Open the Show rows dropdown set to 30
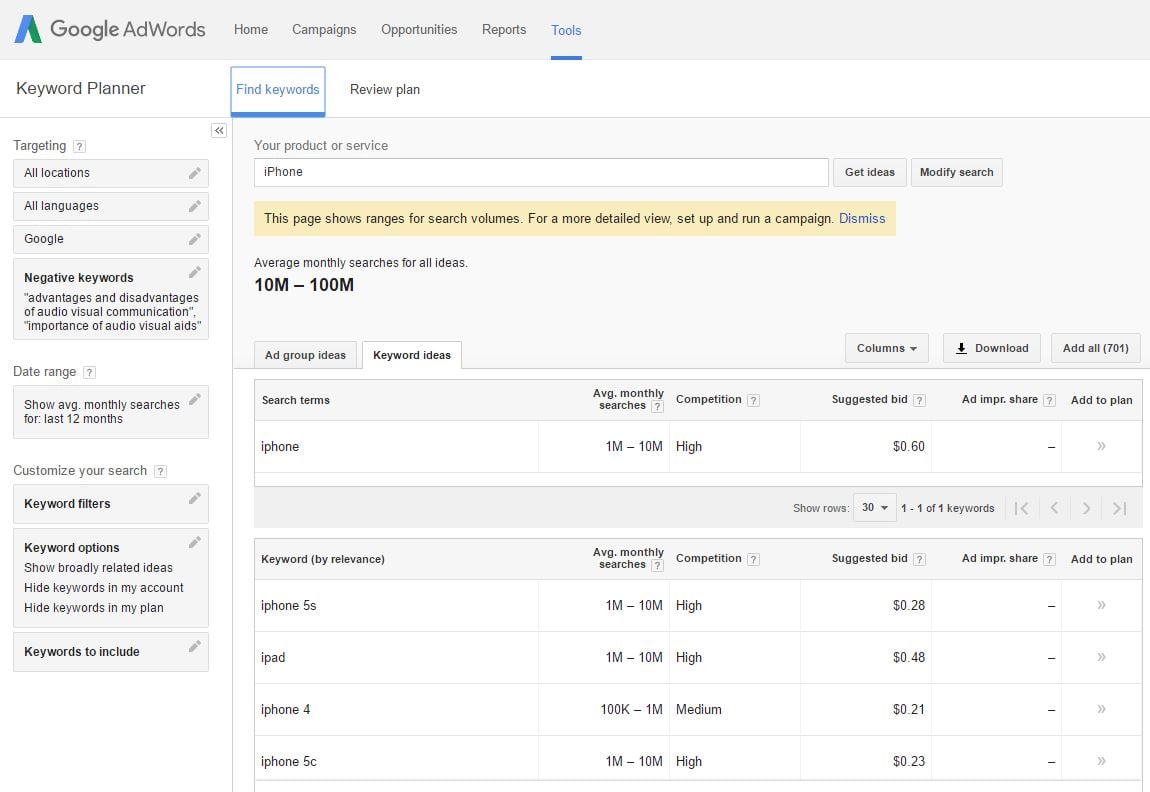 pyautogui.click(x=874, y=508)
